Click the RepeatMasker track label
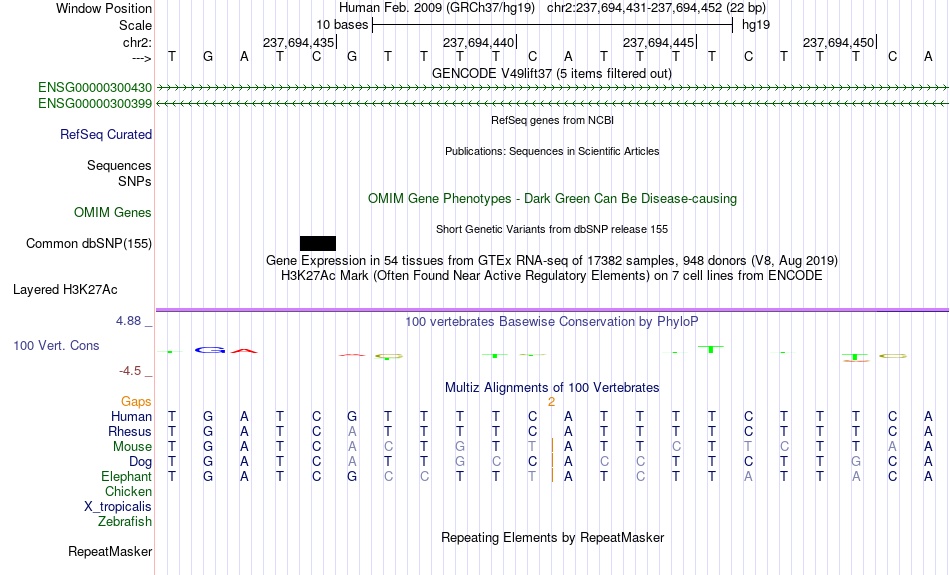Image resolution: width=950 pixels, height=575 pixels. (110, 551)
